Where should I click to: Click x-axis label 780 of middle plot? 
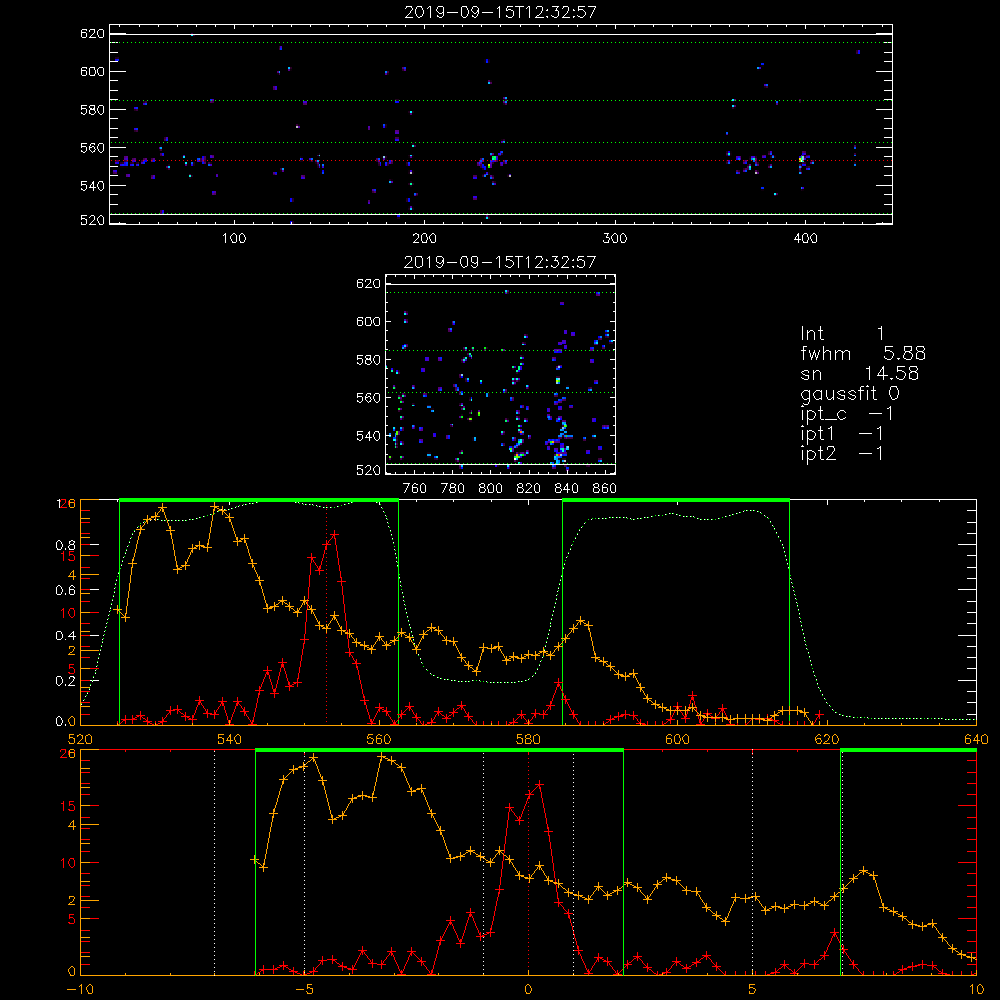453,489
